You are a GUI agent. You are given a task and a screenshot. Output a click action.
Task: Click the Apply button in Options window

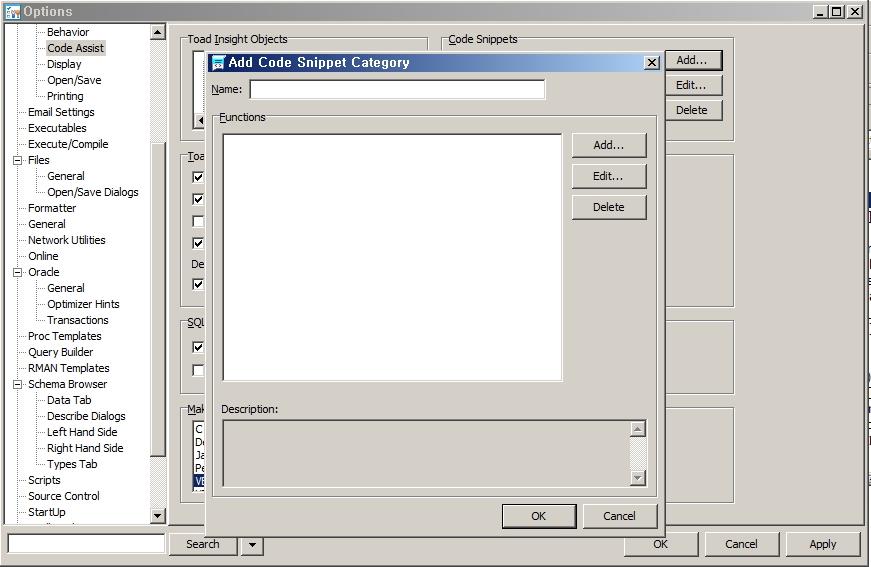822,545
